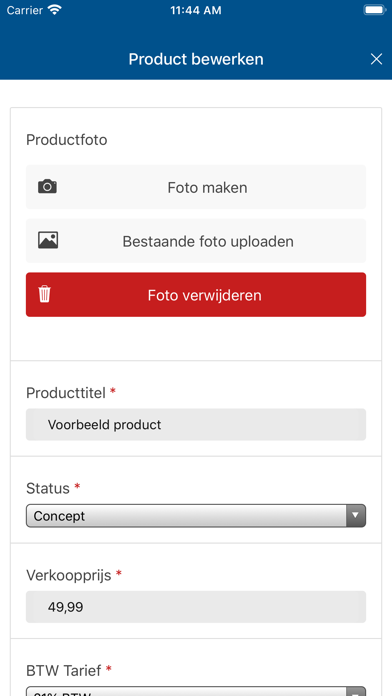Tap the 11:44 AM clock

[x=196, y=10]
